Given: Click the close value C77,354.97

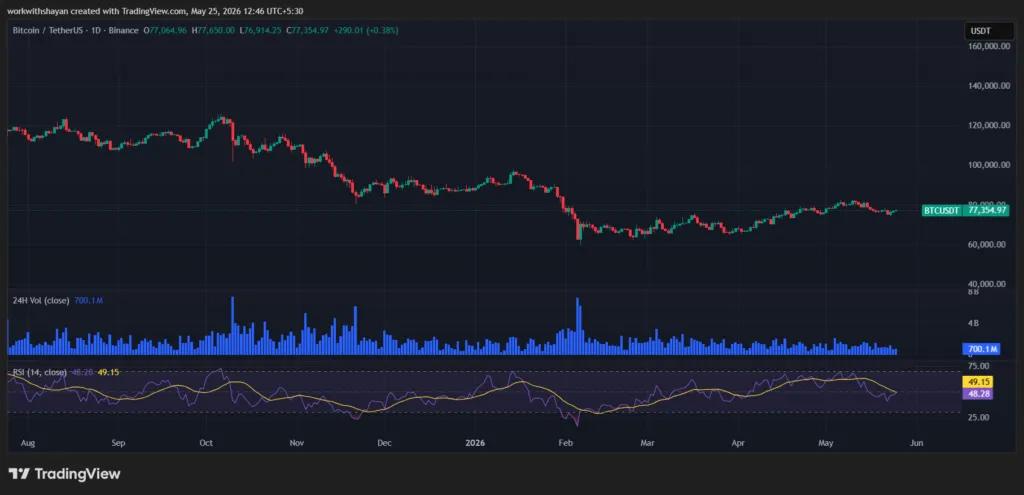Looking at the screenshot, I should (307, 30).
